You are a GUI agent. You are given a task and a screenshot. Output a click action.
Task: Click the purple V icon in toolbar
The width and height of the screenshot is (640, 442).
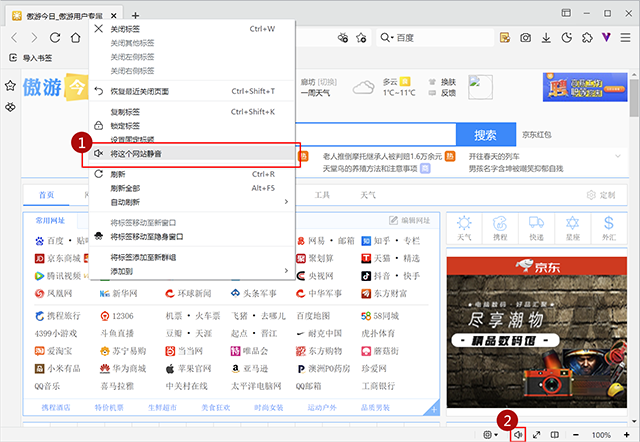click(x=607, y=38)
